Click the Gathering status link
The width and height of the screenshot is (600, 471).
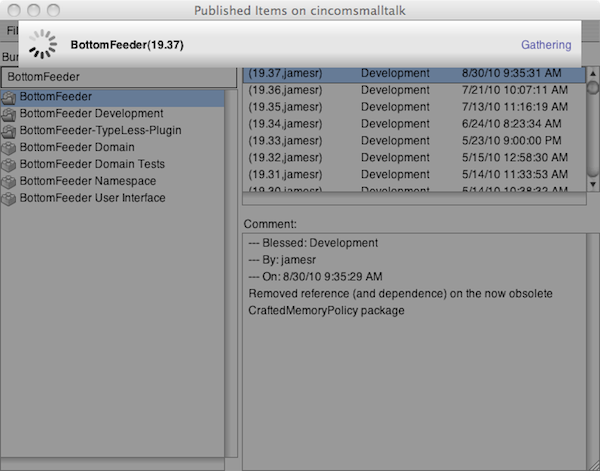(x=546, y=45)
